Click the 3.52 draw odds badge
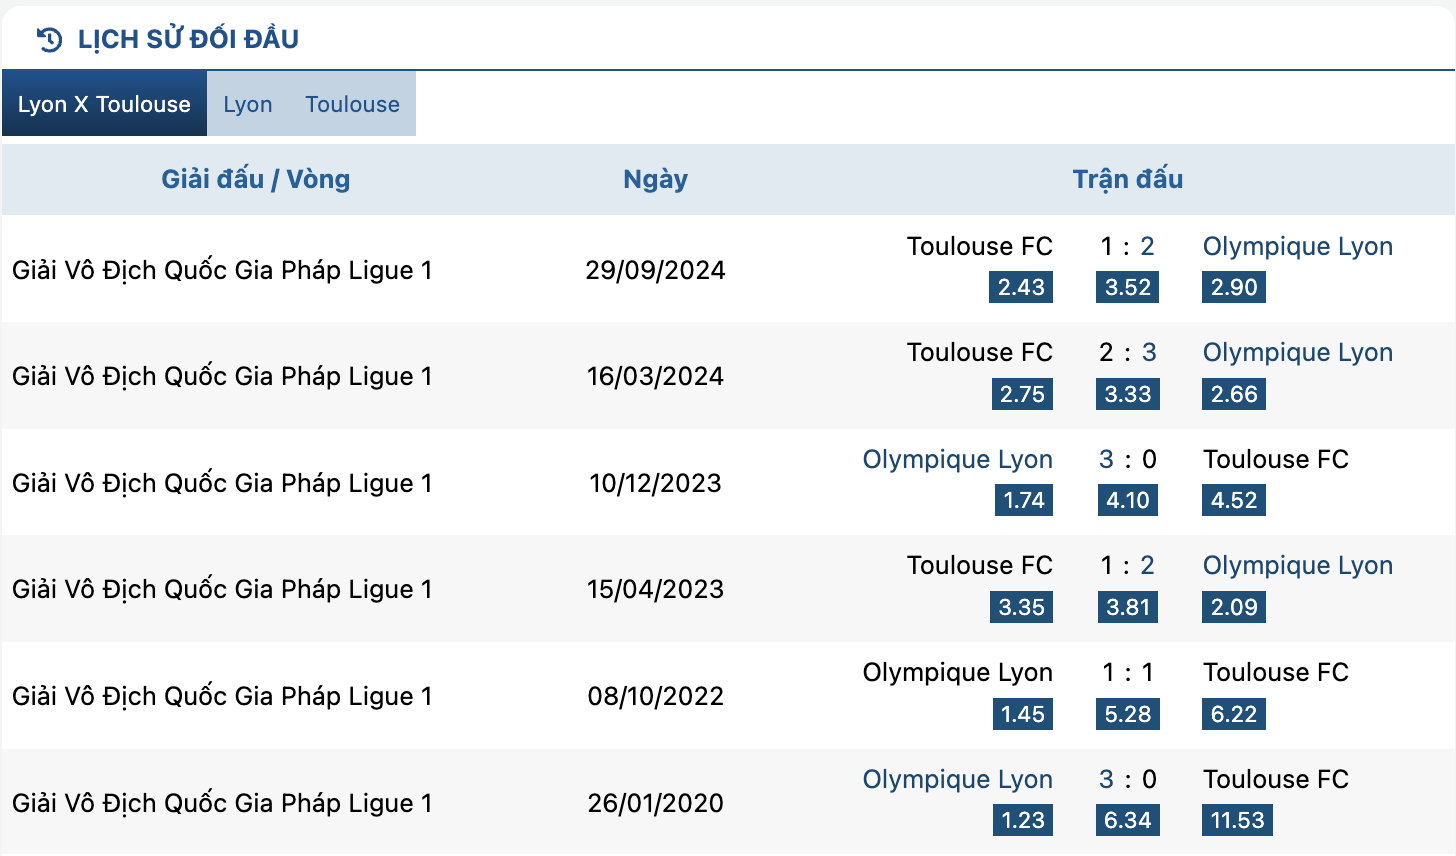Viewport: 1456px width, 856px height. (1128, 288)
